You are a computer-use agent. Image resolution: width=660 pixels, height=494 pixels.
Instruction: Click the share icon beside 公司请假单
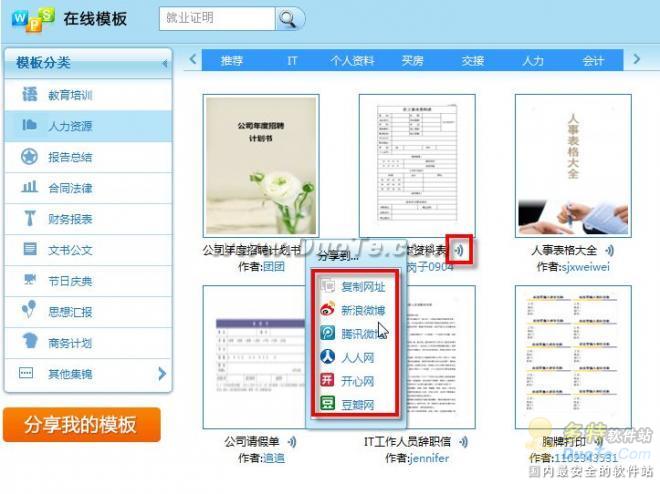click(292, 441)
